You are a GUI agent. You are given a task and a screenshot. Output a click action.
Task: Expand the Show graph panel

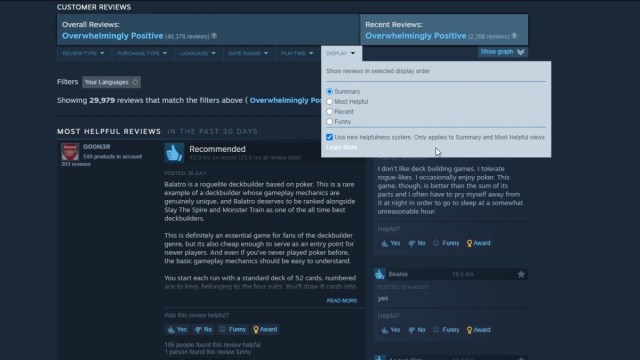[502, 52]
